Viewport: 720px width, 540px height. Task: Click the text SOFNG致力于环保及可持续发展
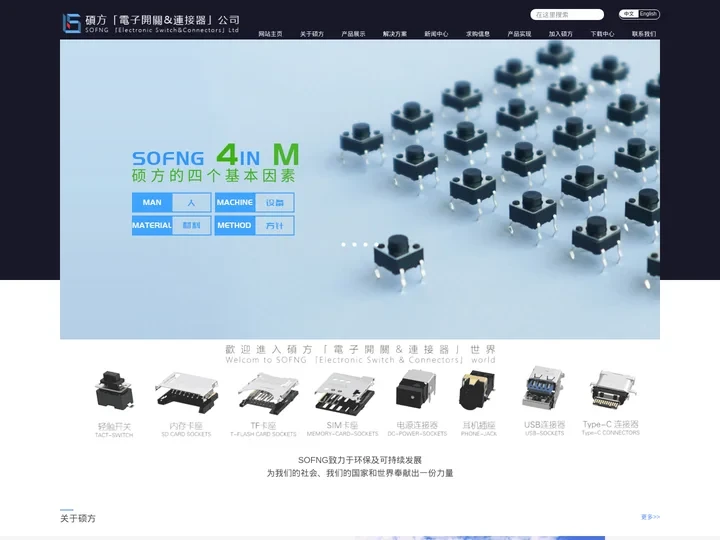tap(360, 460)
